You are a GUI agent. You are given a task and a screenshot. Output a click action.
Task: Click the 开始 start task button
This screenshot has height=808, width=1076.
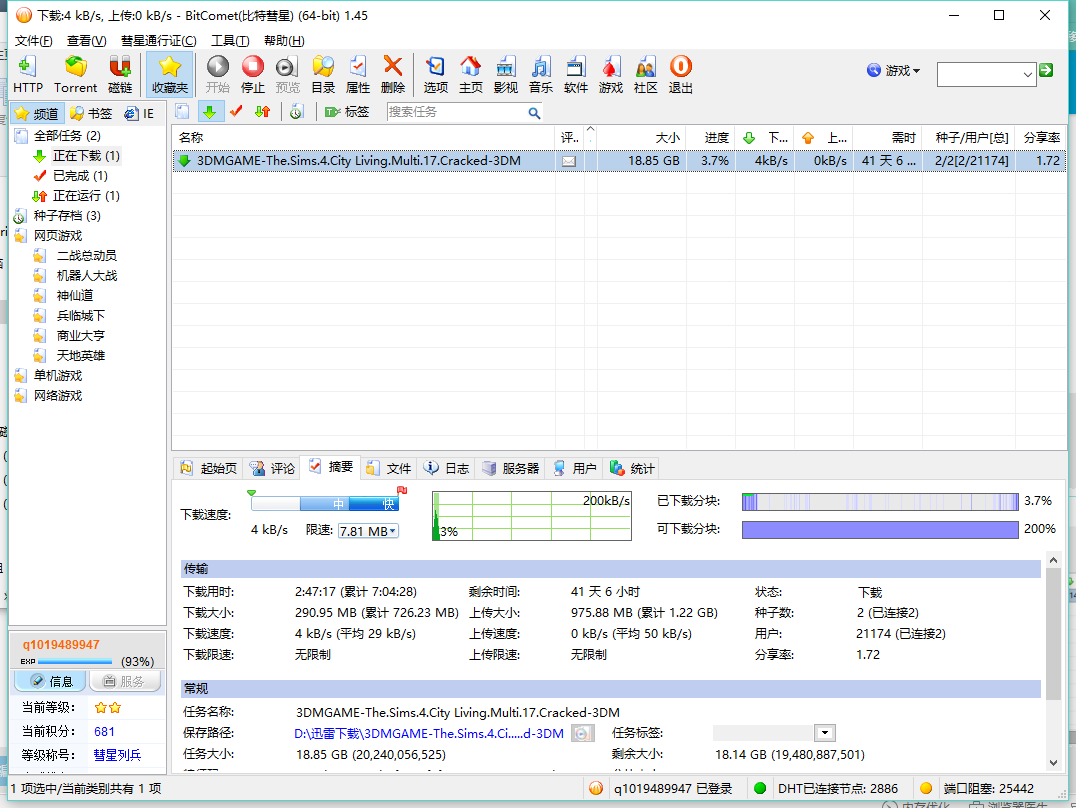pos(218,74)
